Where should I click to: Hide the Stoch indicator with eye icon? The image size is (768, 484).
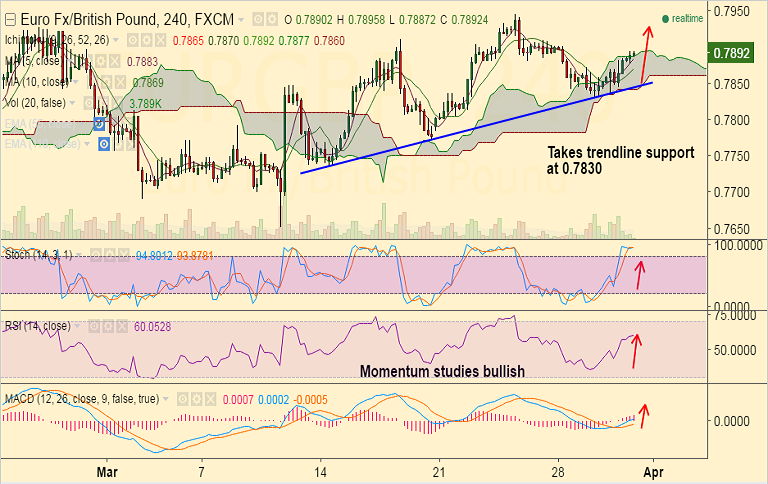96,255
